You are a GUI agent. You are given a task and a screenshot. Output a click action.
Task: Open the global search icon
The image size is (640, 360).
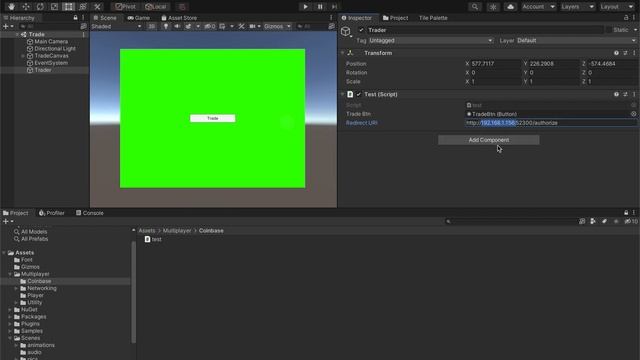[475, 7]
